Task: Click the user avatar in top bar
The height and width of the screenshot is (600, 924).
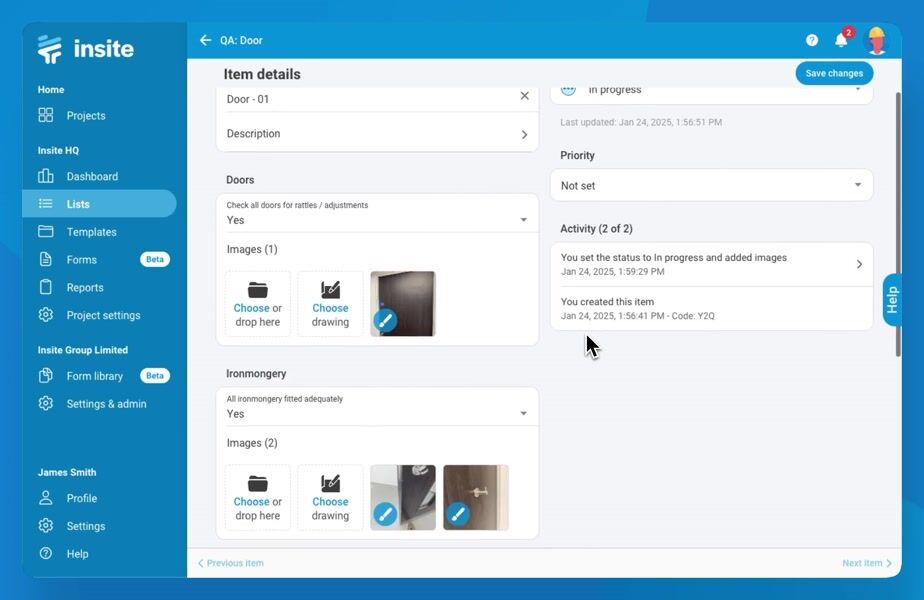Action: point(876,40)
